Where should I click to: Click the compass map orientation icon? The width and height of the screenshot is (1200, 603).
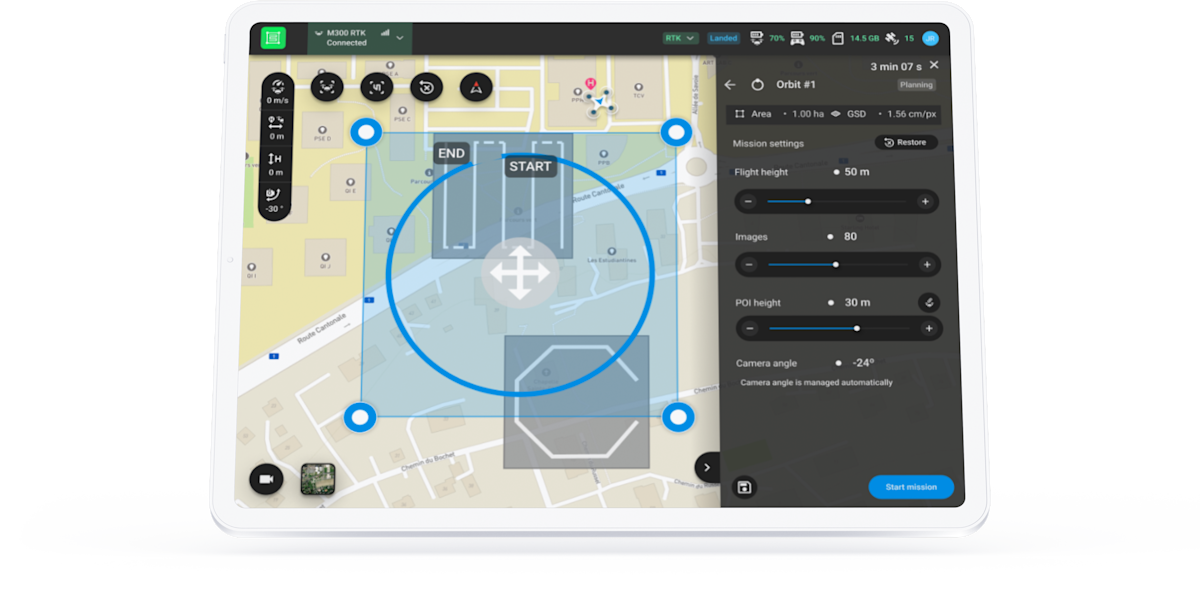coord(476,87)
